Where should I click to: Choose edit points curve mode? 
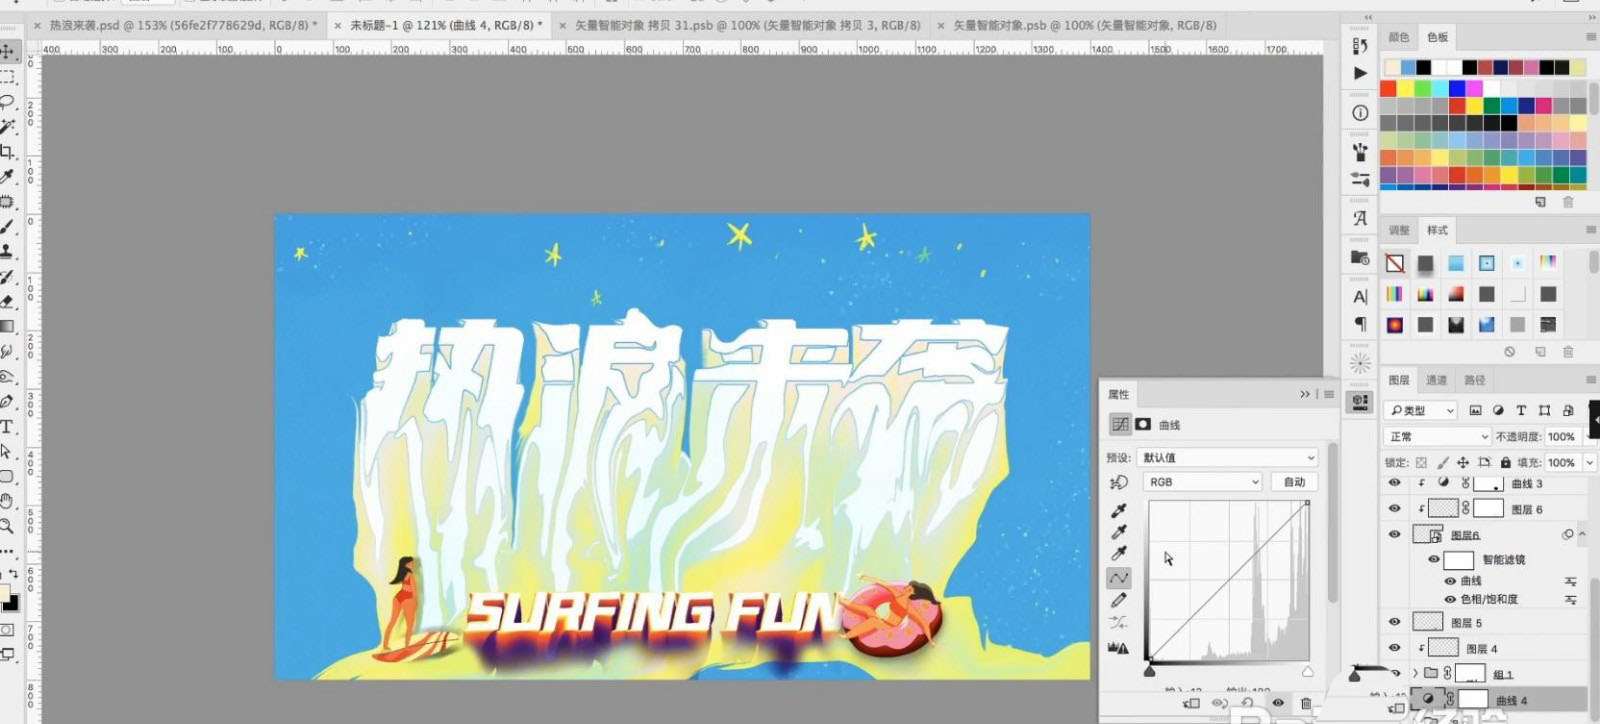[1119, 578]
